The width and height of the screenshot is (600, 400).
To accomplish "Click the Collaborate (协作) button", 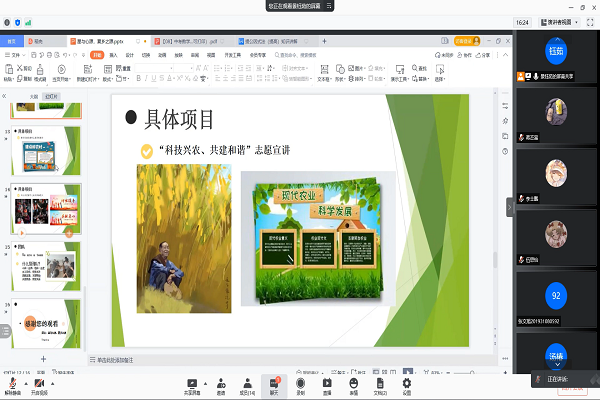I will 465,55.
